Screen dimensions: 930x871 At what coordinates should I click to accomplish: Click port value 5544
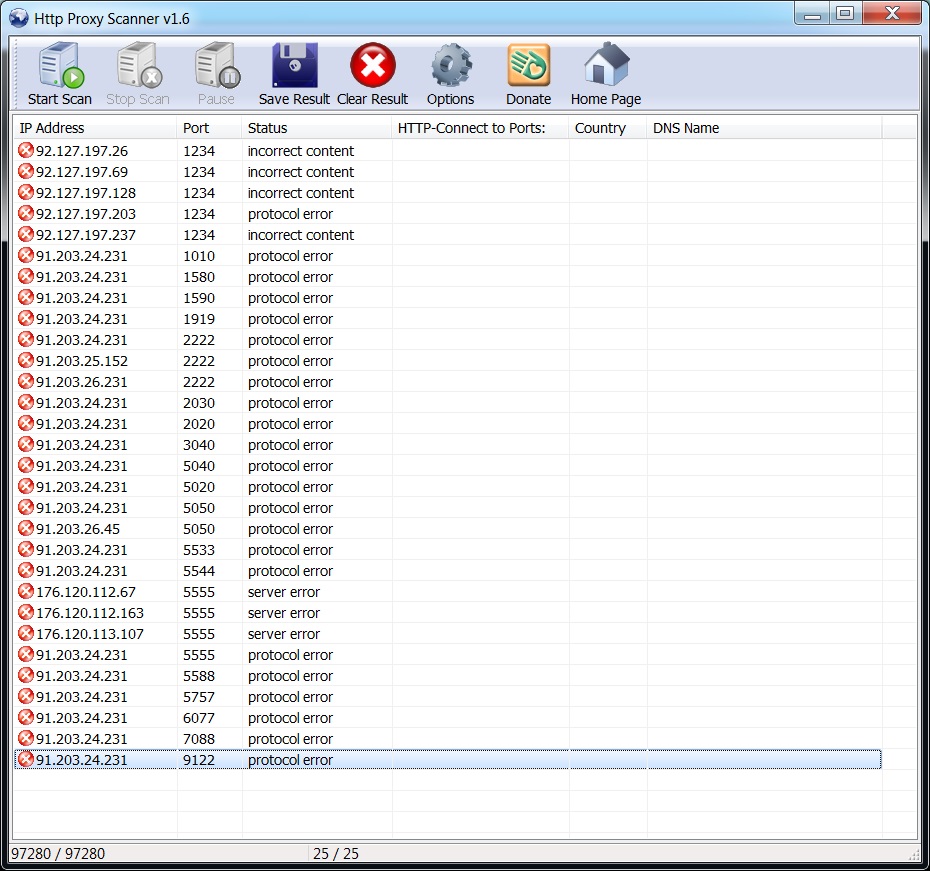point(199,571)
